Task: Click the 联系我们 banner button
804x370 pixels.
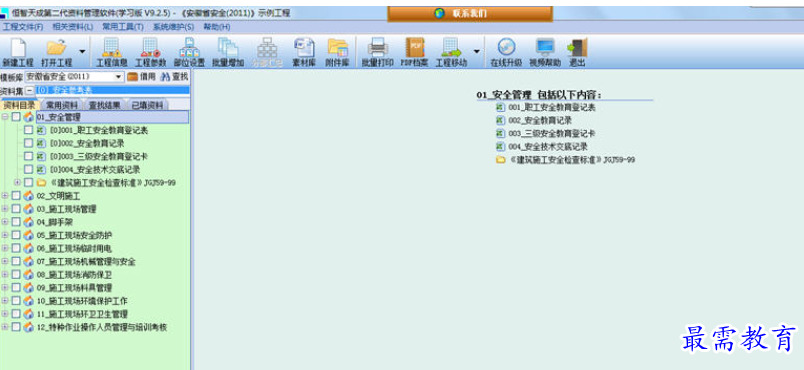Action: point(470,14)
